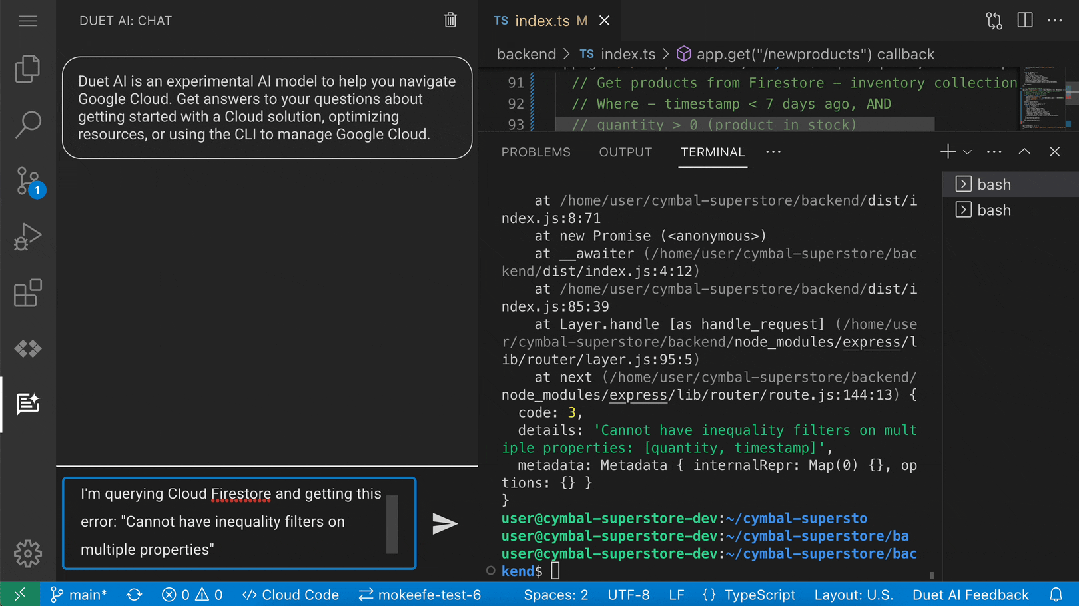Screen dimensions: 1079x606
Task: Select the Terminal panel tab
Action: pyautogui.click(x=712, y=152)
